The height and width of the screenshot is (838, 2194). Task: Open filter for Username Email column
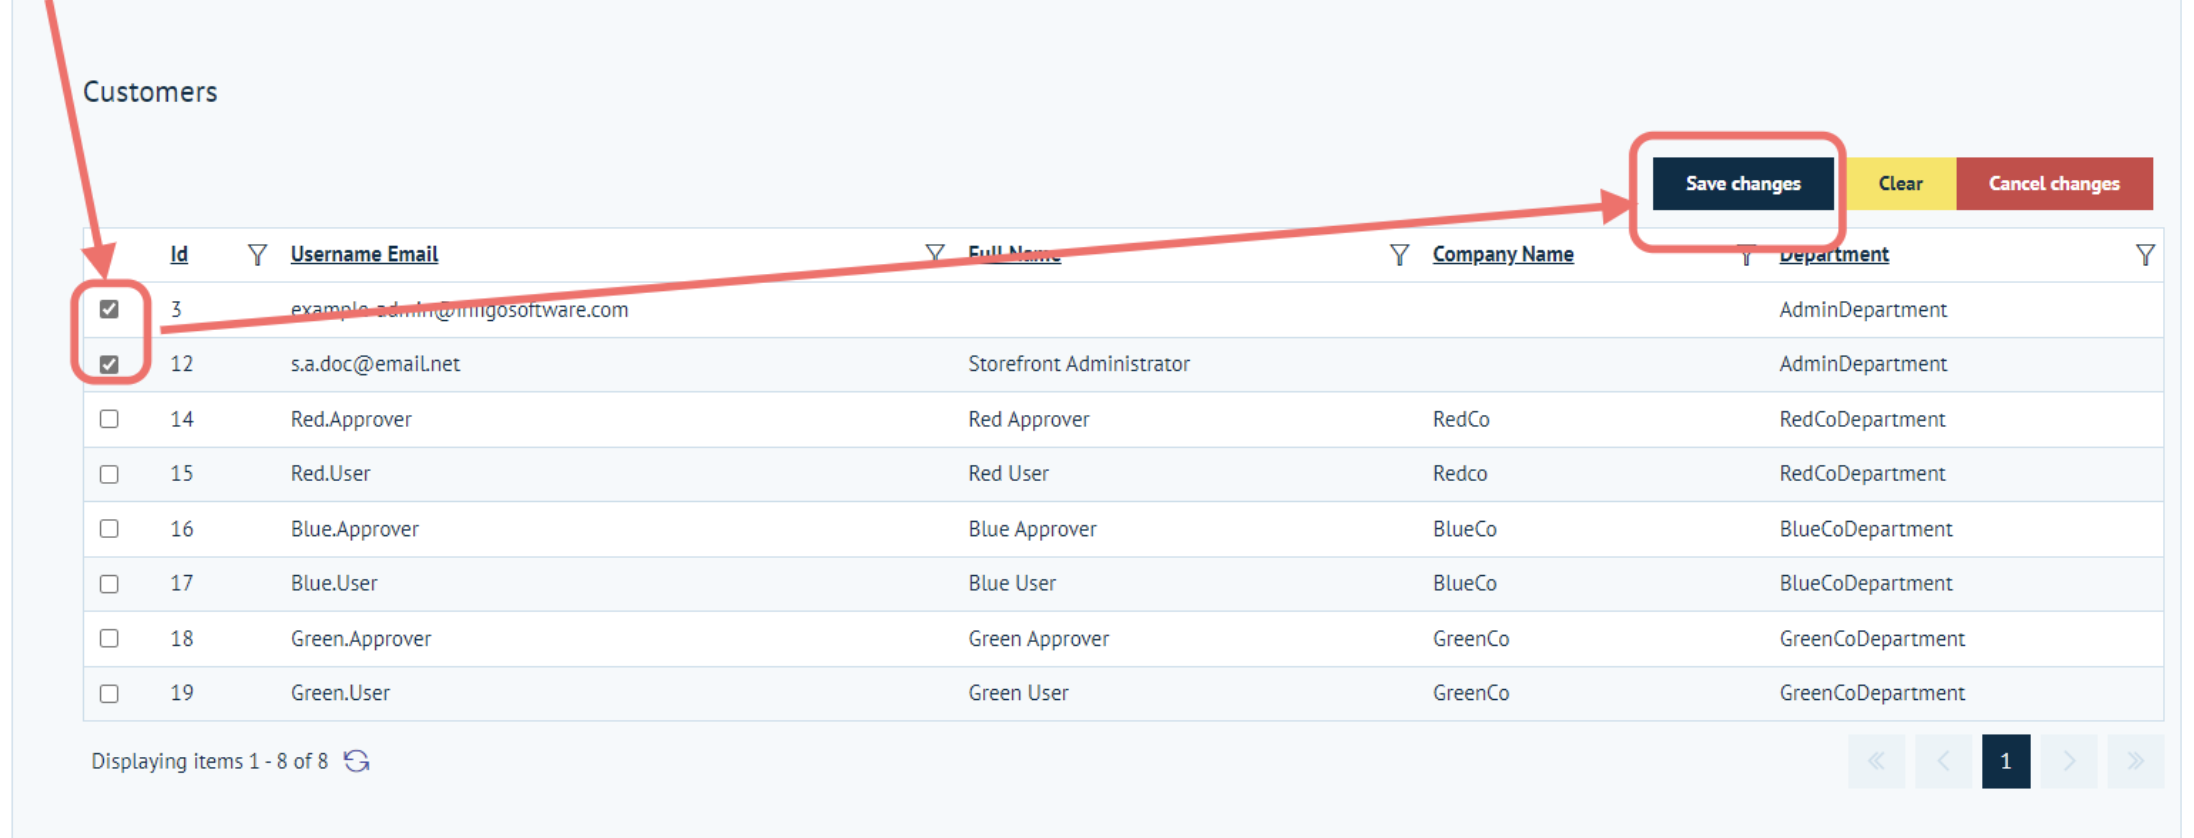tap(935, 253)
